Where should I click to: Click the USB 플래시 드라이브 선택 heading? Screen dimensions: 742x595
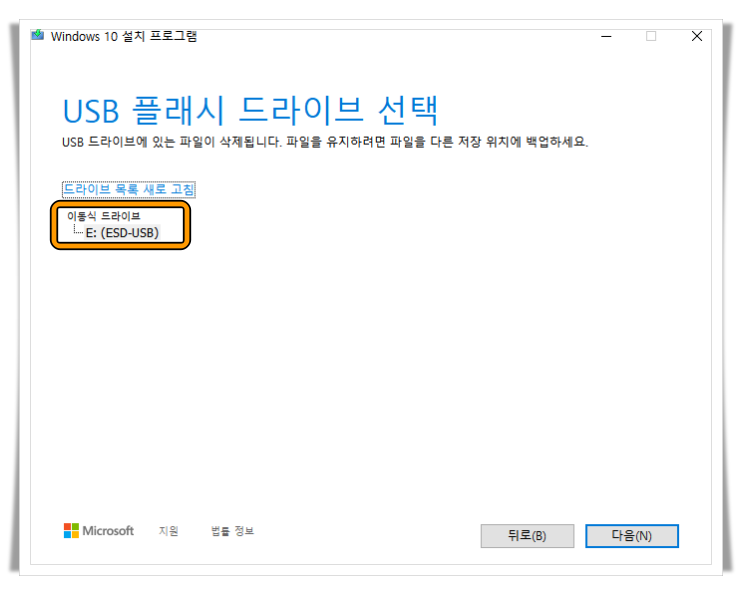point(250,110)
